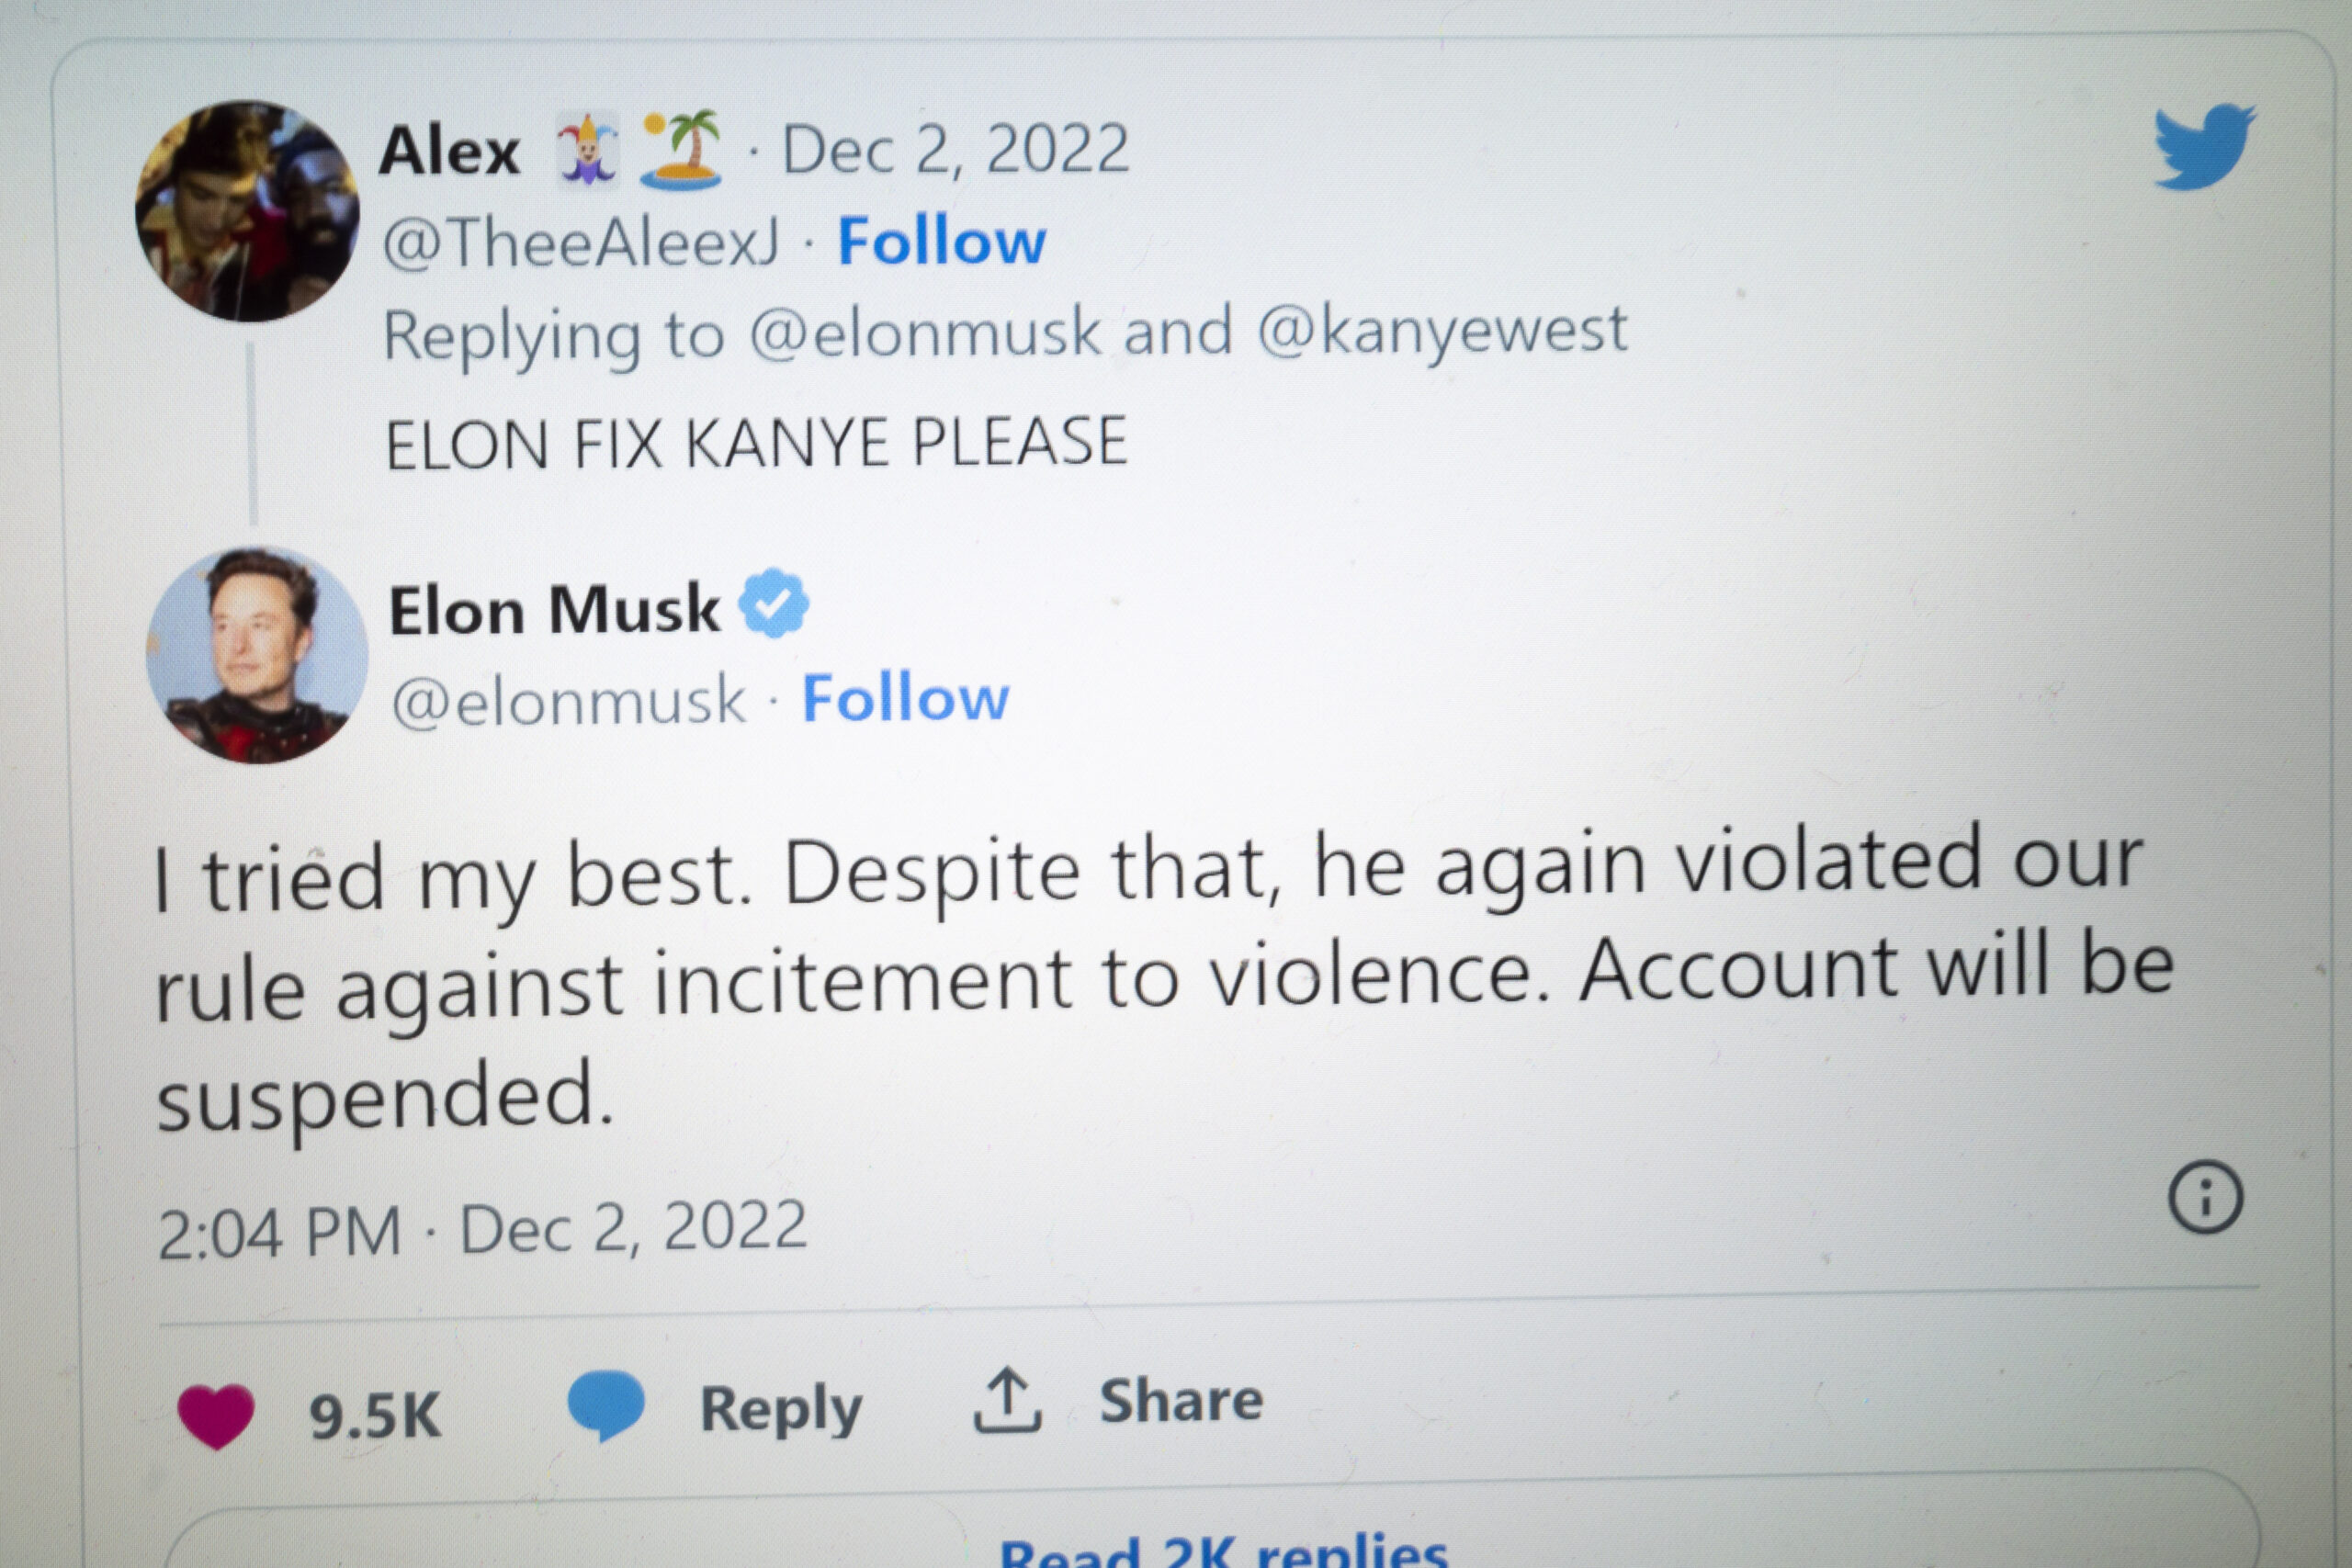
Task: Click the 9.5K likes count
Action: tap(375, 1415)
